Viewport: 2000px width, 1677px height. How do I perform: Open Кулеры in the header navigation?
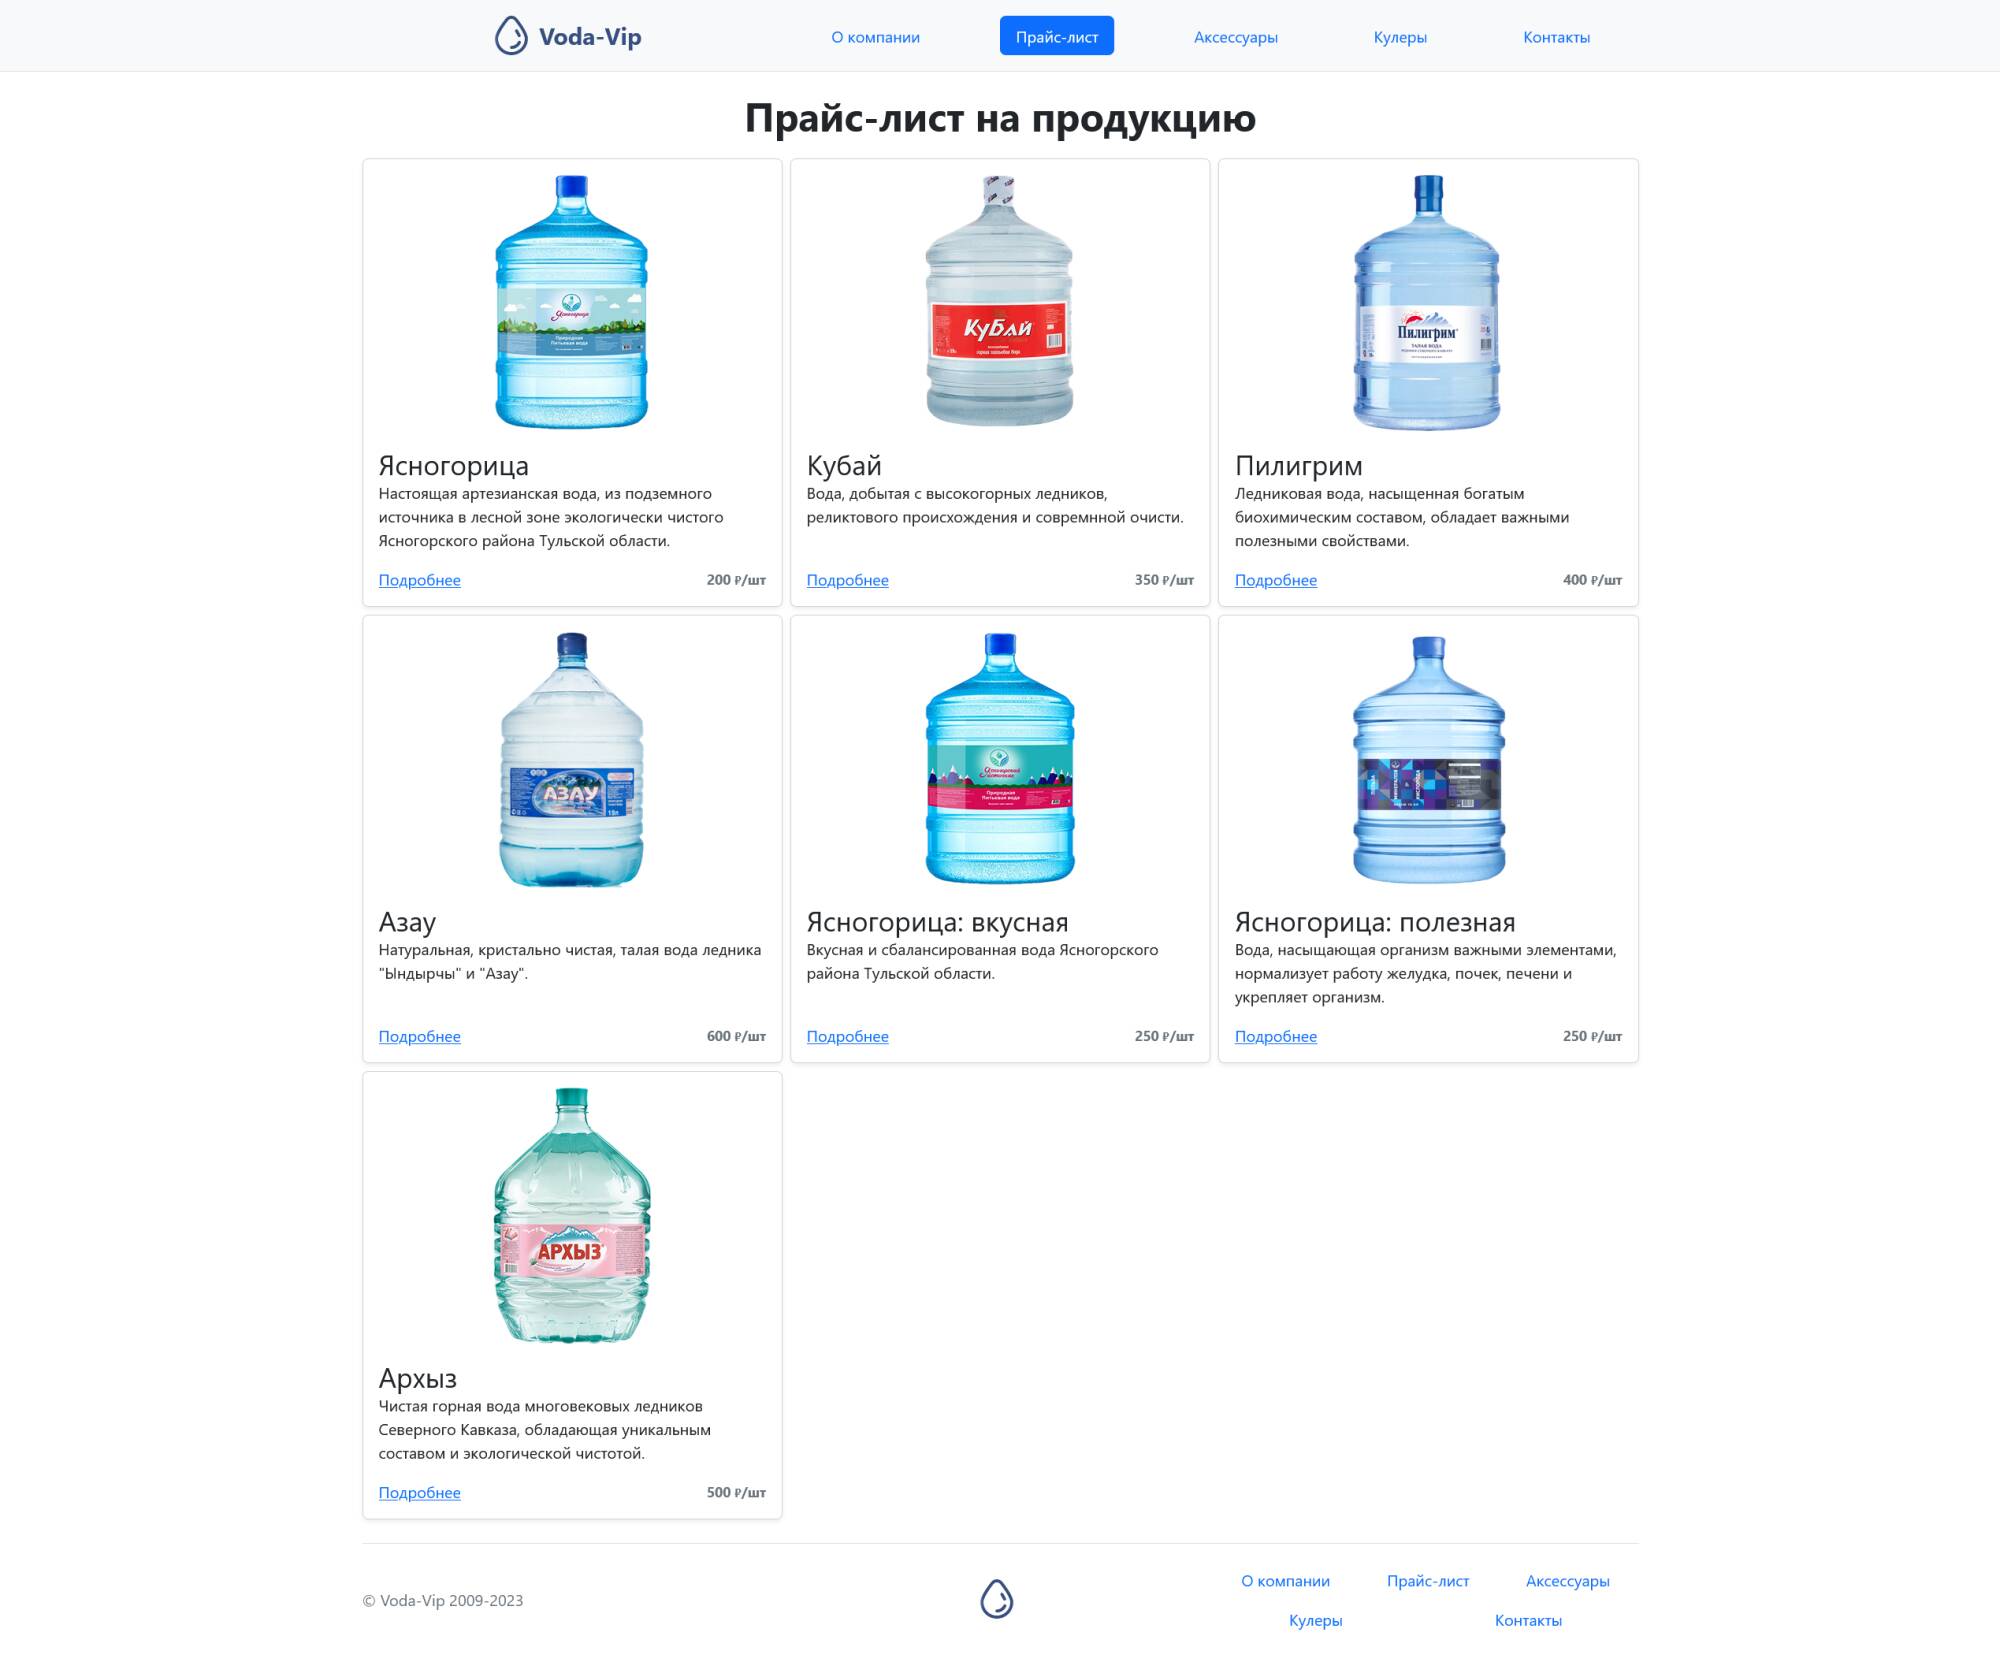tap(1400, 37)
